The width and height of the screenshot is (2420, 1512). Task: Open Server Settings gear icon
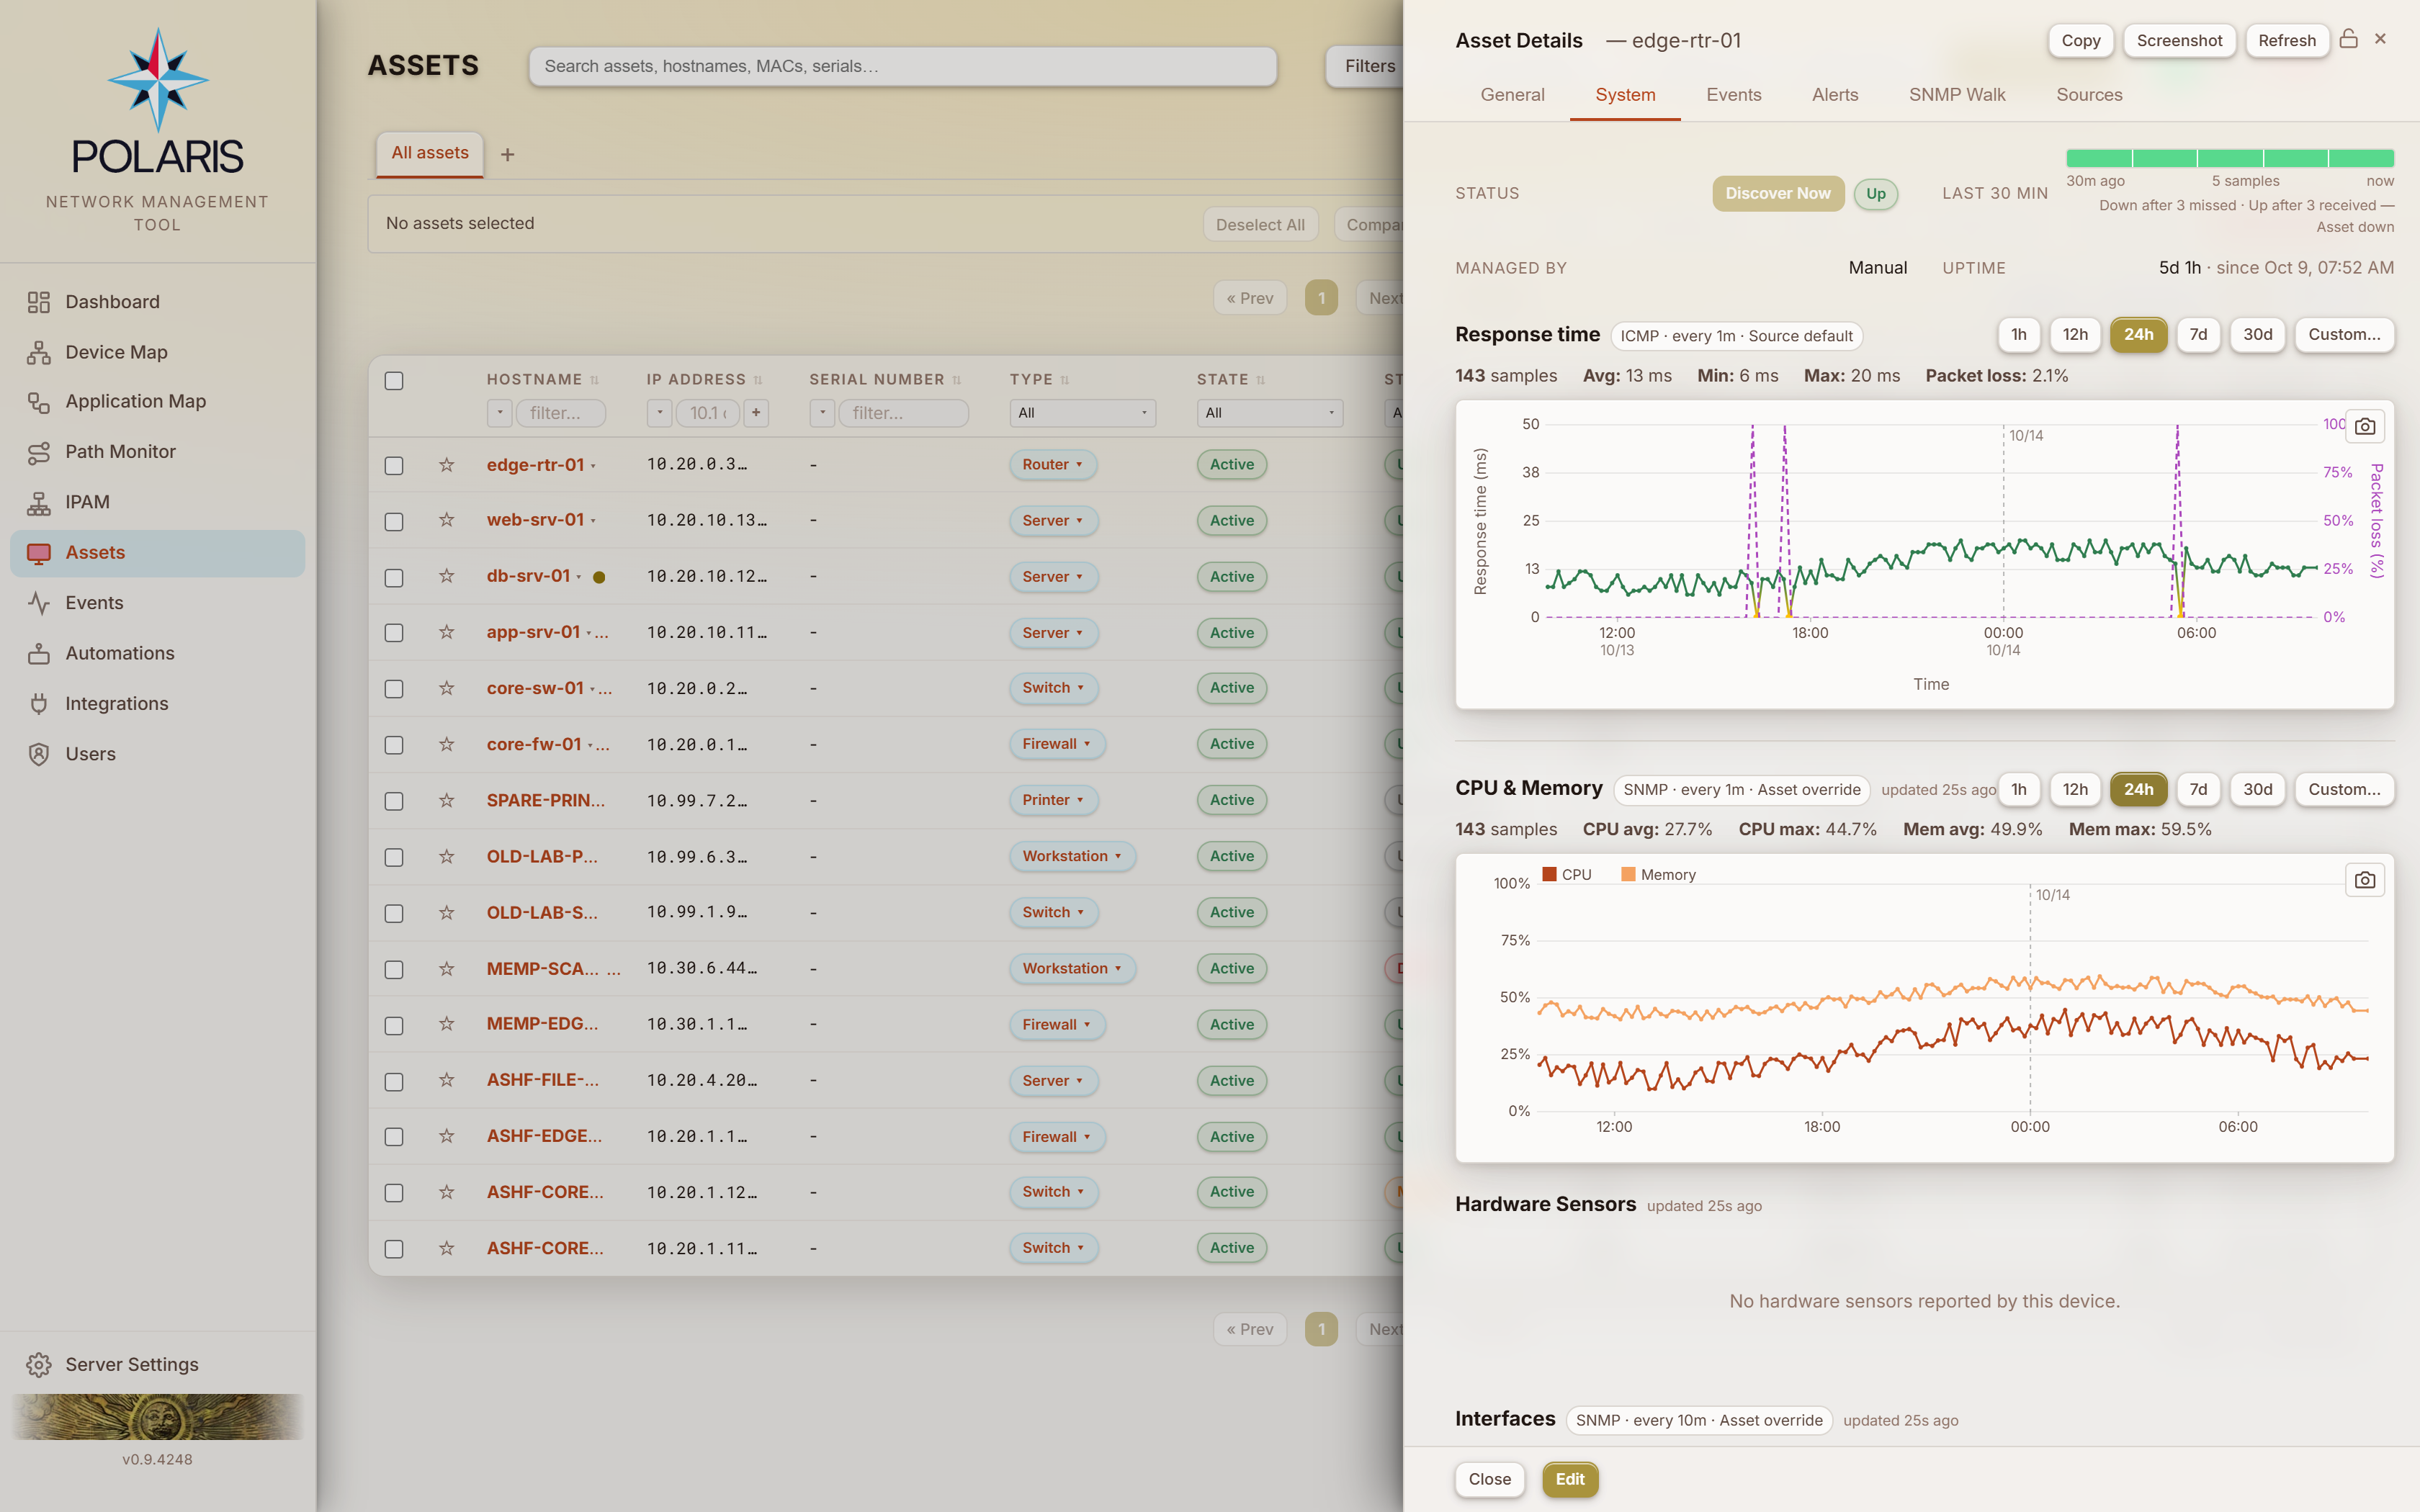[x=39, y=1365]
